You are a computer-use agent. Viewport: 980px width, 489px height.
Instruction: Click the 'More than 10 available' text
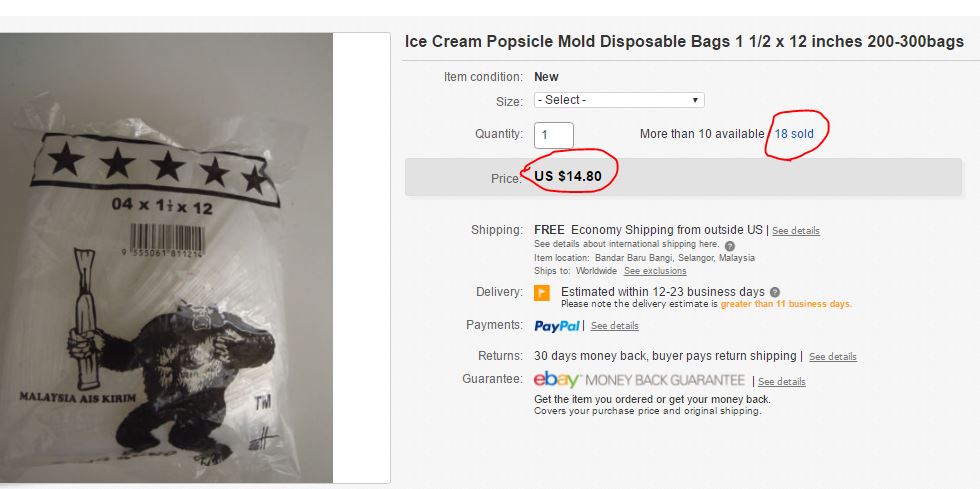click(701, 134)
